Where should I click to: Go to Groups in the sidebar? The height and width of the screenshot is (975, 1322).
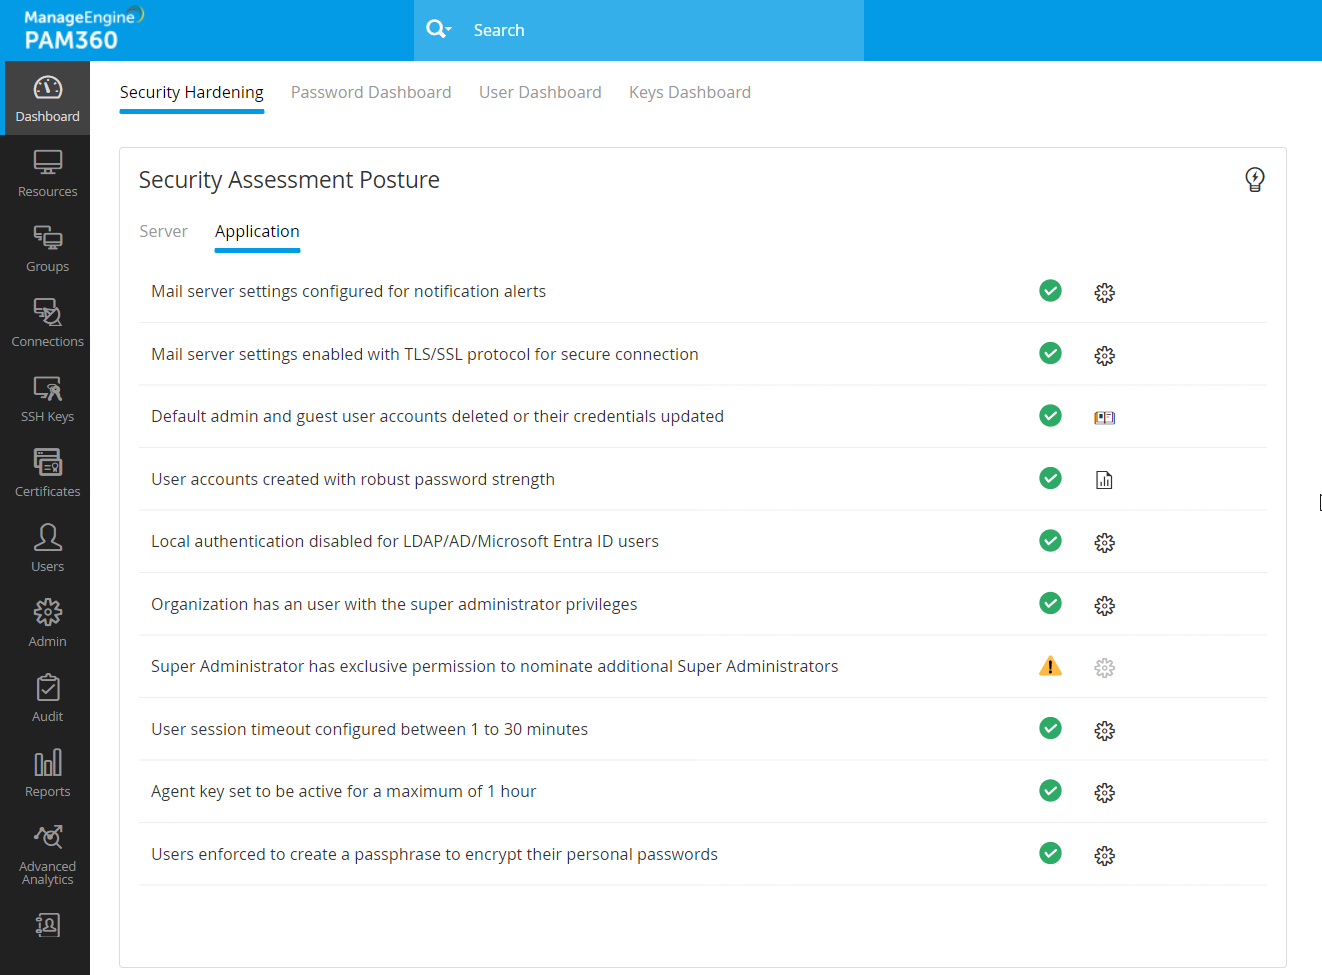(x=47, y=248)
